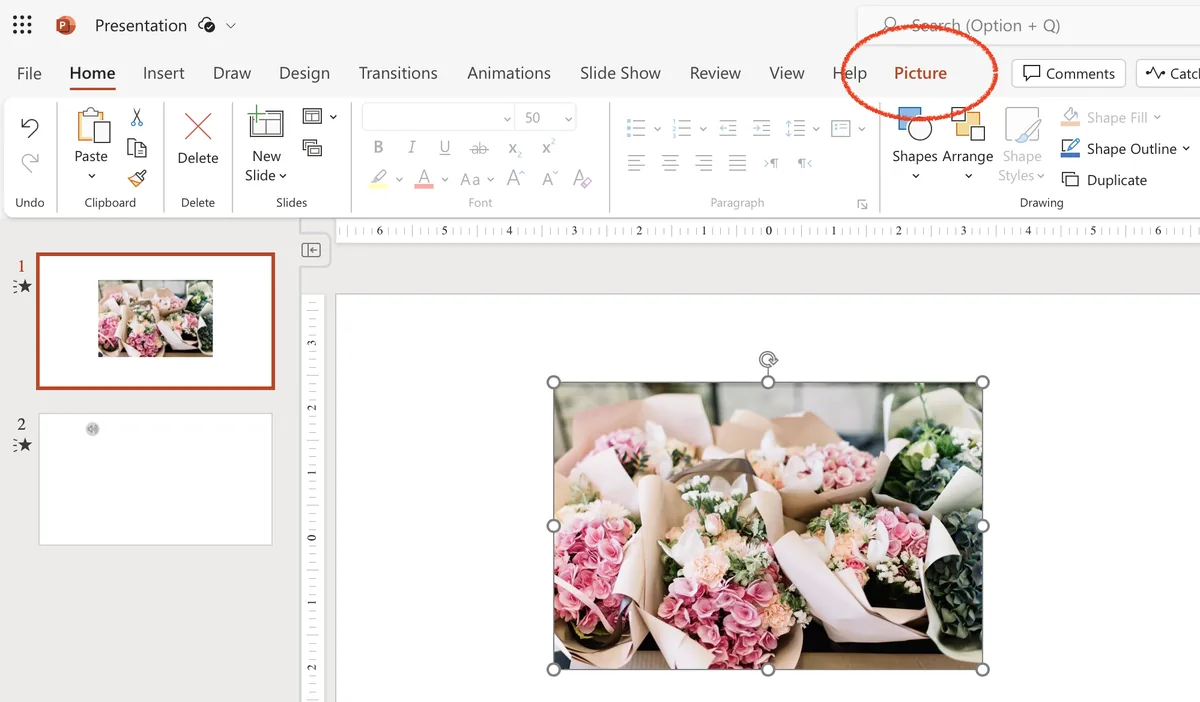
Task: Toggle Superscript formatting
Action: click(x=548, y=147)
